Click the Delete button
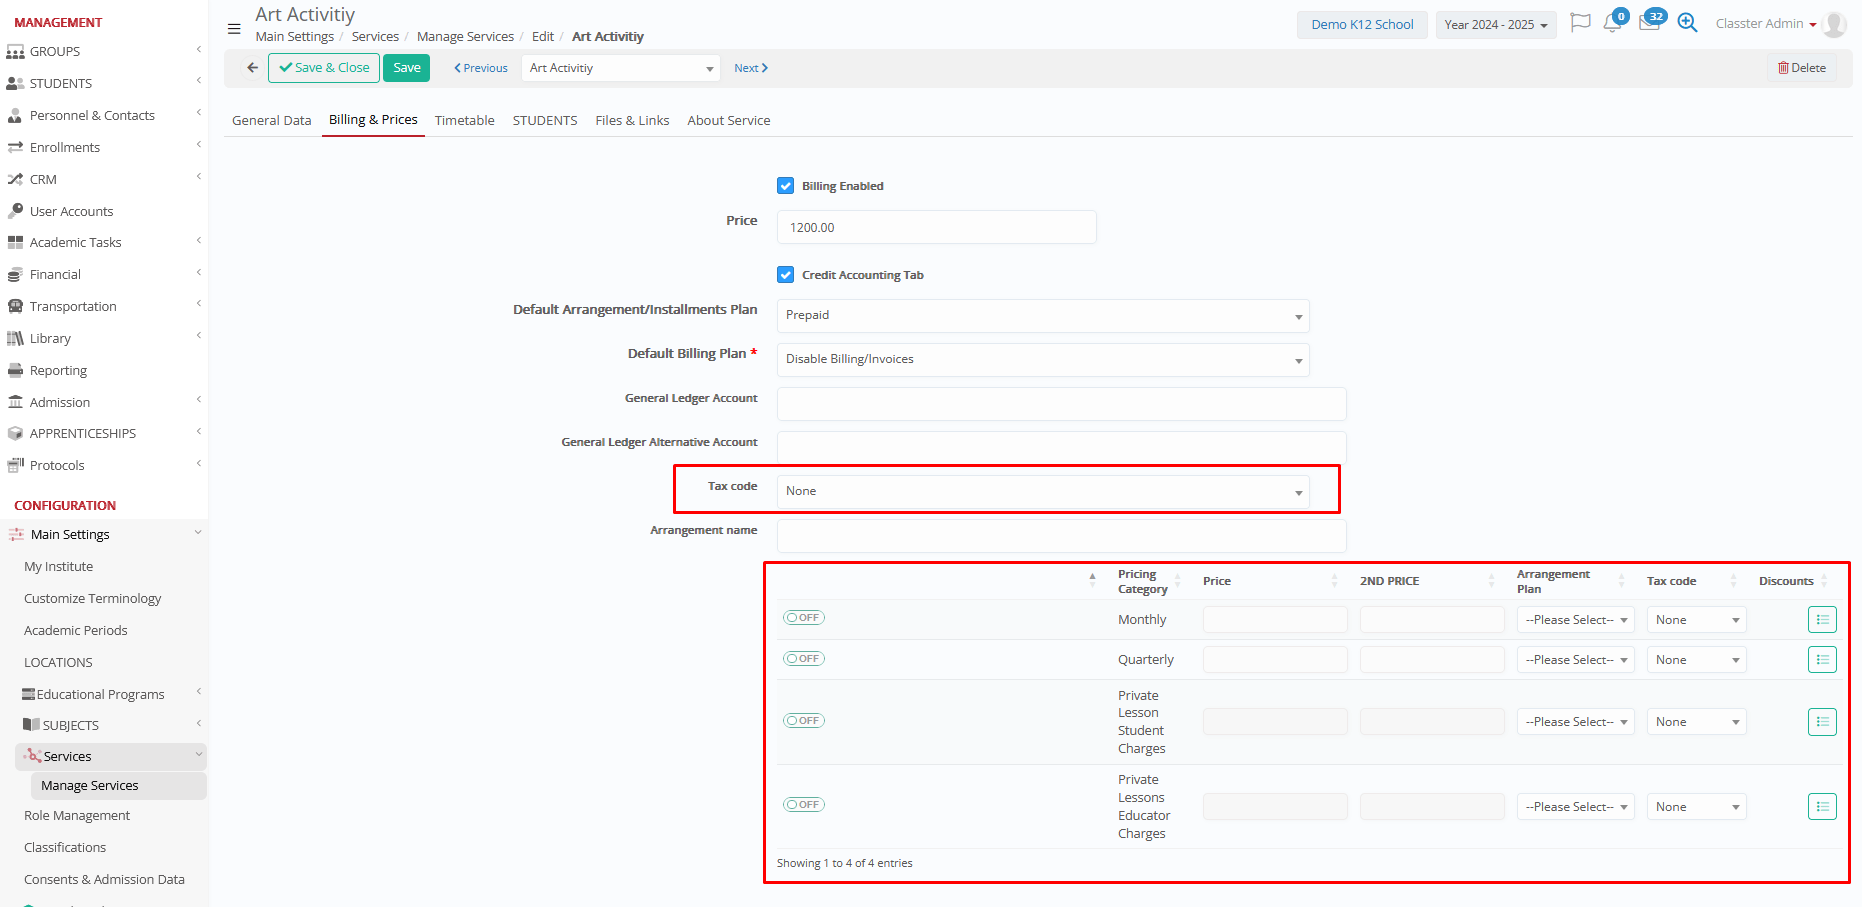The width and height of the screenshot is (1862, 907). tap(1801, 68)
